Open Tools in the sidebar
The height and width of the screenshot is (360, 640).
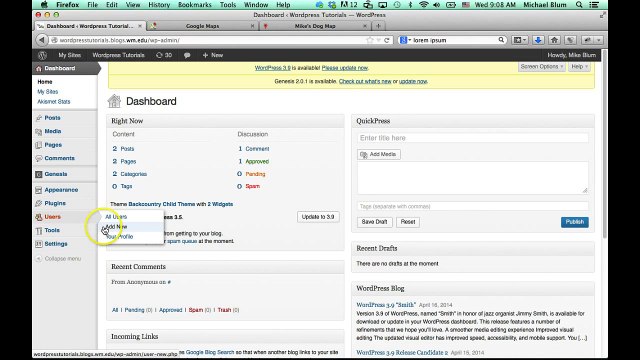pyautogui.click(x=52, y=230)
